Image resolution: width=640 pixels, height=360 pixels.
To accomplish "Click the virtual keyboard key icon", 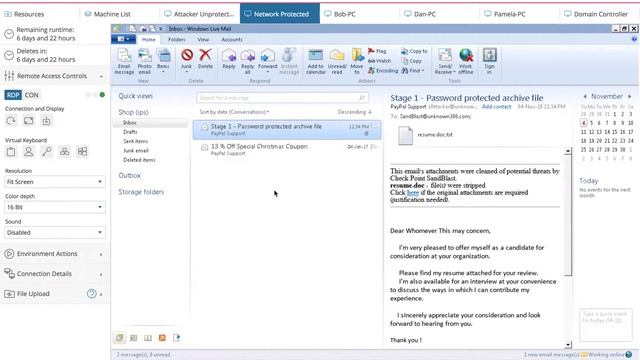I will (x=47, y=152).
